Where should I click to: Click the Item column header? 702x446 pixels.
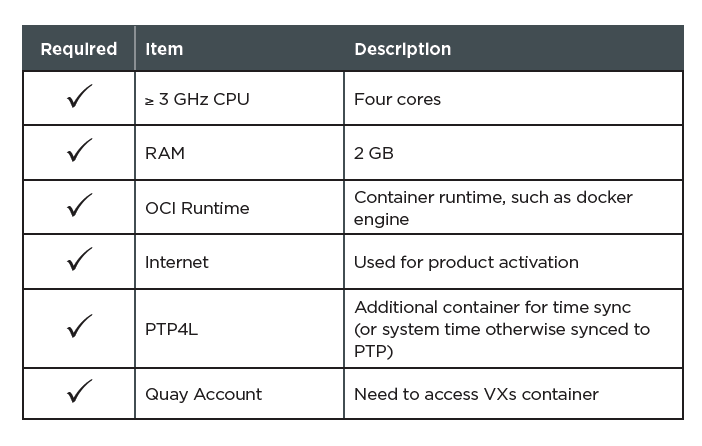(x=164, y=49)
